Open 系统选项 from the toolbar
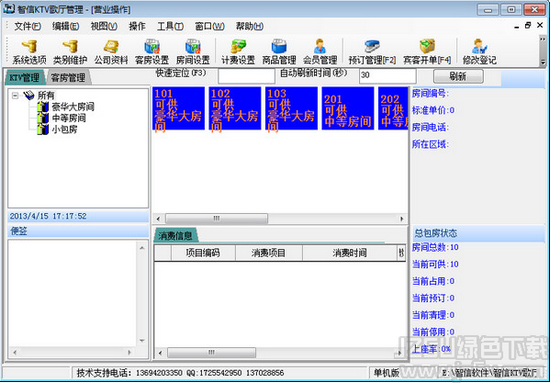The height and width of the screenshot is (383, 550). [x=29, y=52]
